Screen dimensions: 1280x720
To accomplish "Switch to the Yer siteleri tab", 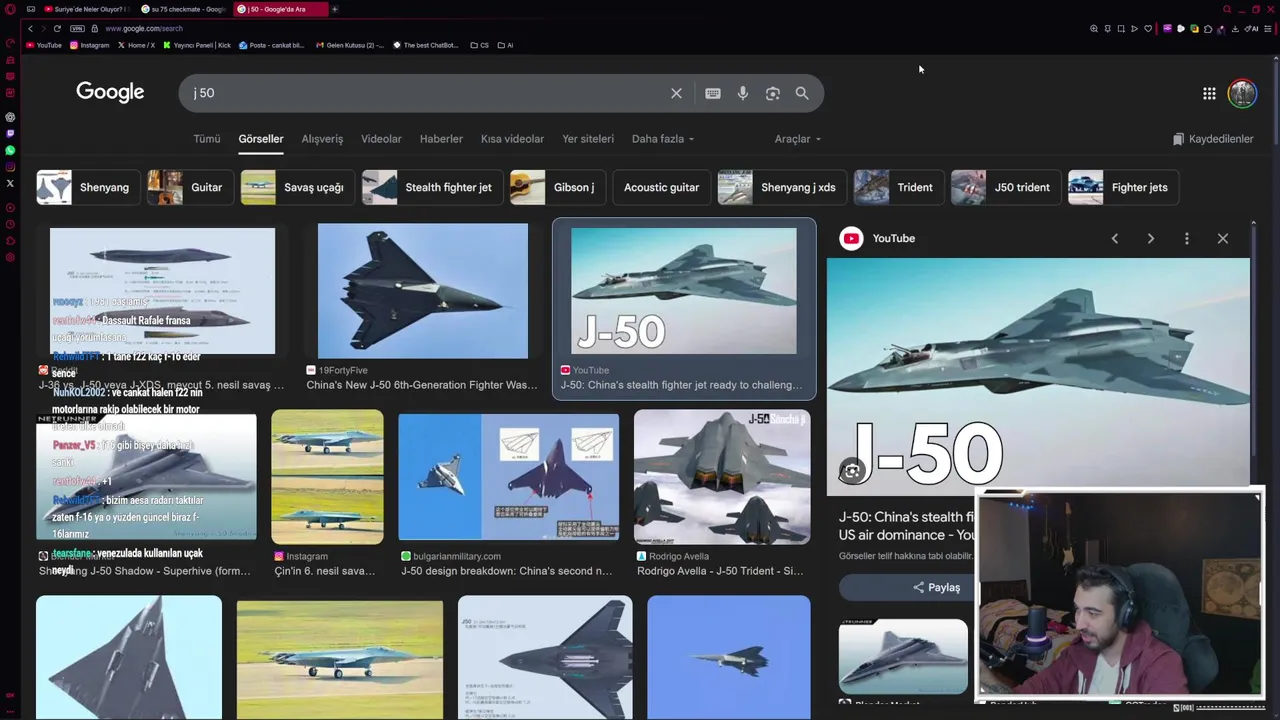I will click(x=588, y=139).
